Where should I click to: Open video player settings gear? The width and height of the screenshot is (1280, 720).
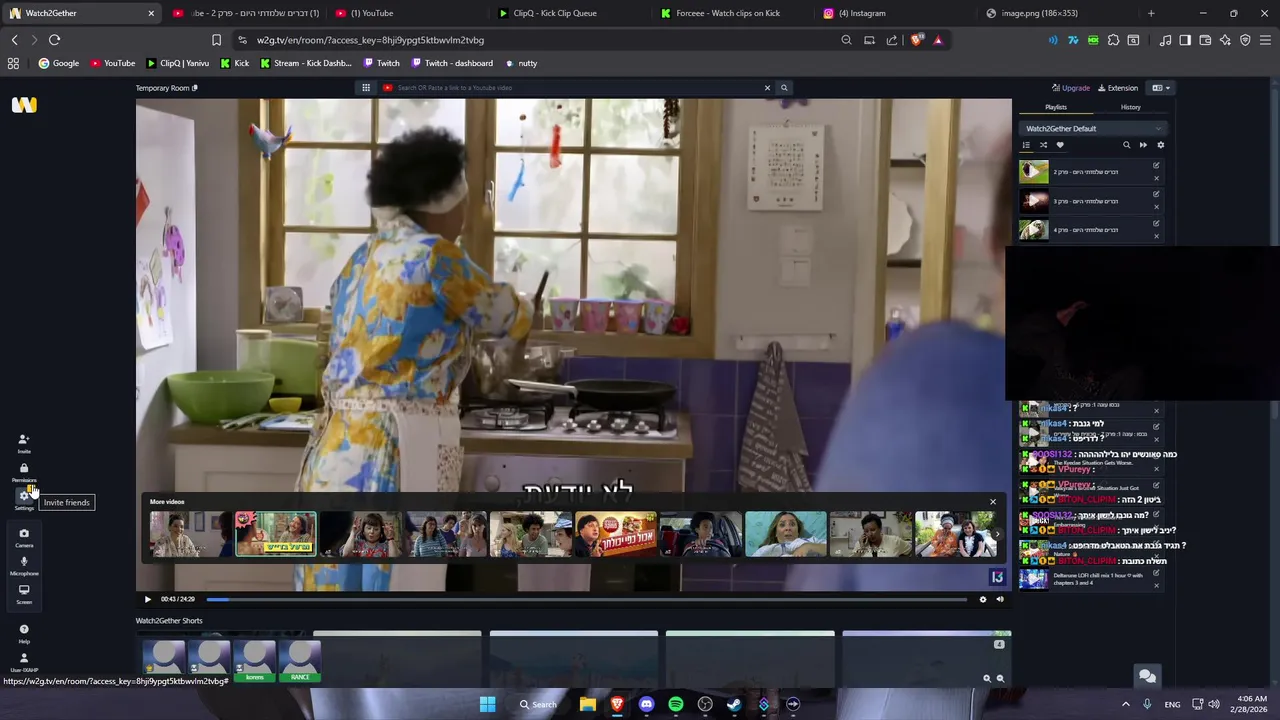click(x=983, y=599)
